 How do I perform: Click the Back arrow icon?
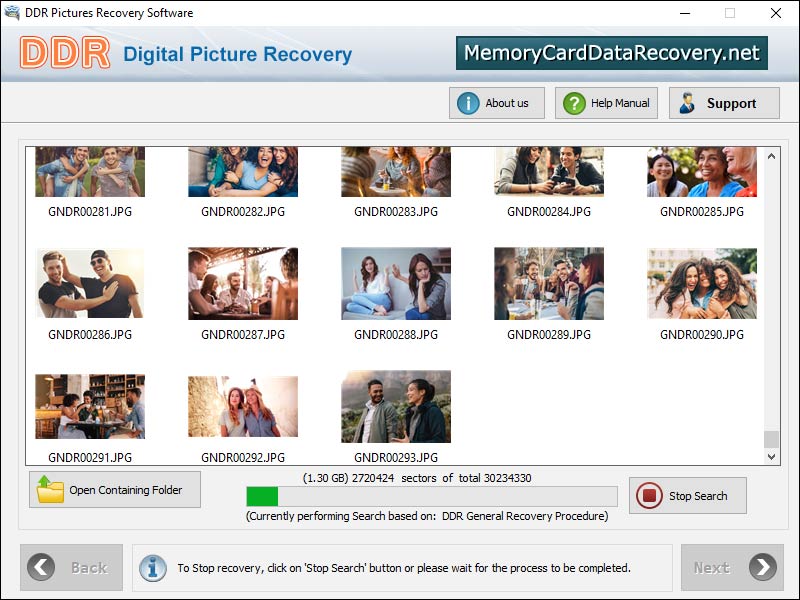coord(41,567)
